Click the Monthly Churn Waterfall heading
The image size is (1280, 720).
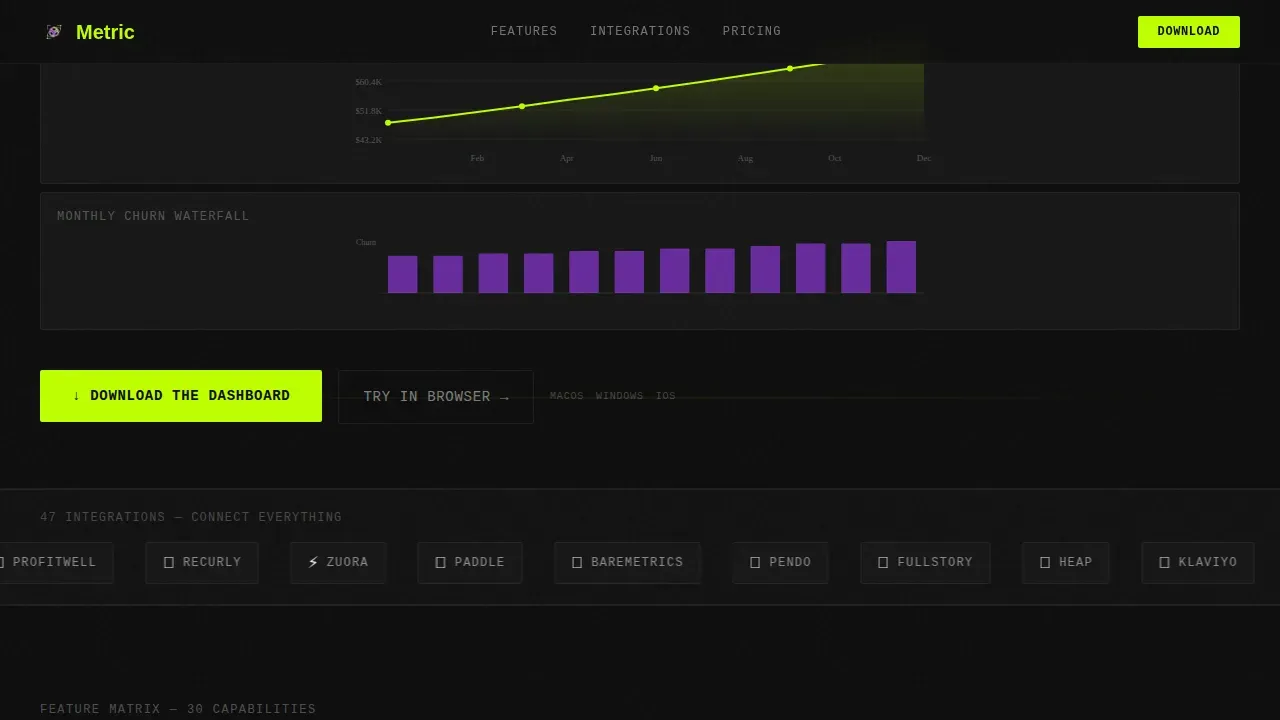(x=153, y=216)
